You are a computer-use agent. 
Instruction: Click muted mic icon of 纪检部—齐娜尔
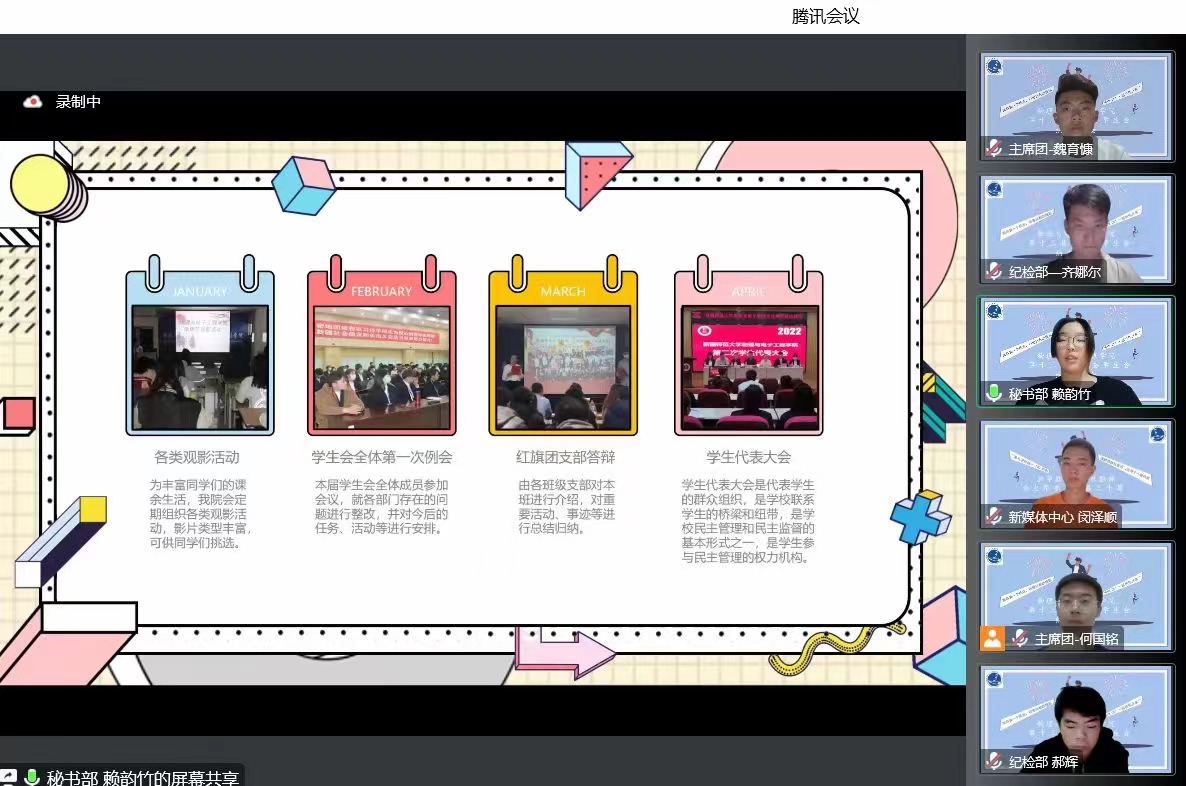point(994,271)
